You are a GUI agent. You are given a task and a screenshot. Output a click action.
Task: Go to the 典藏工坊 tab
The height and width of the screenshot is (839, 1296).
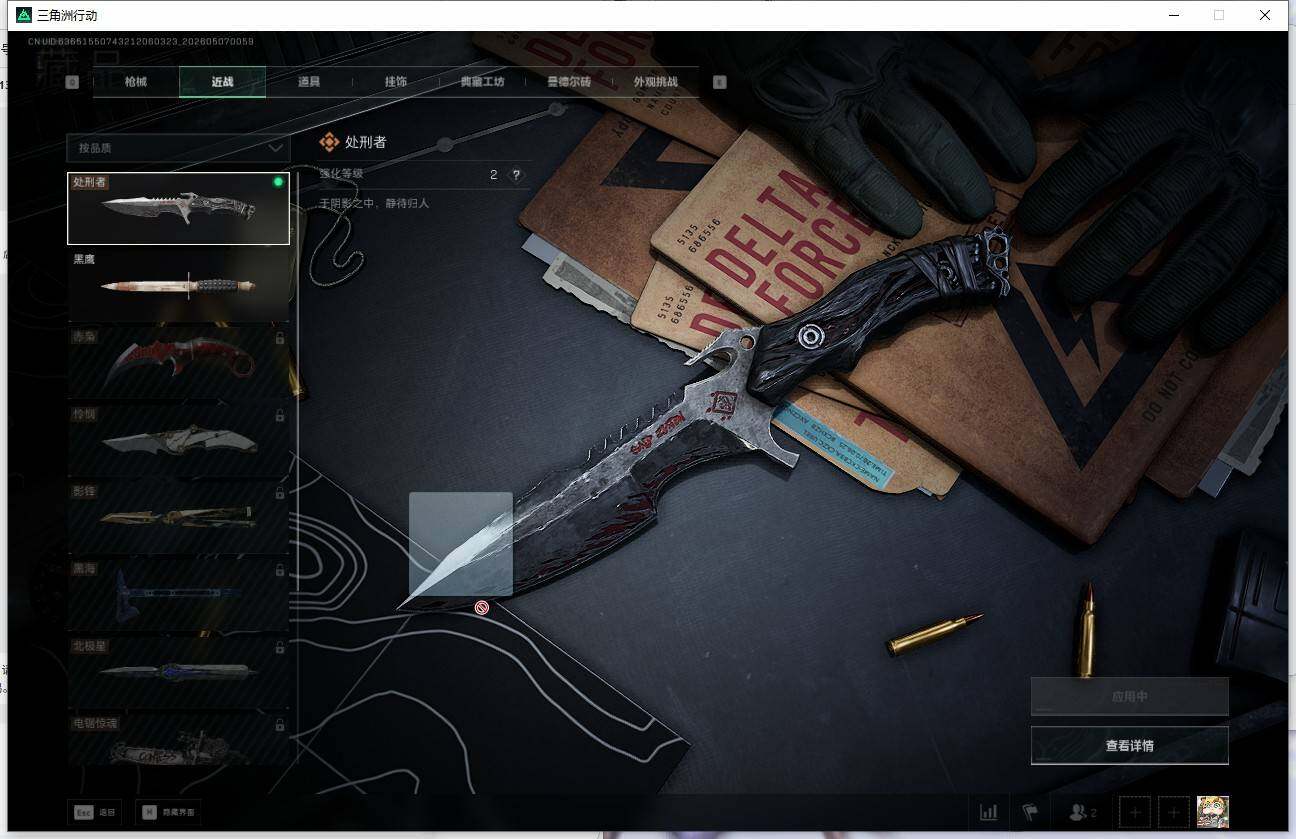tap(482, 82)
